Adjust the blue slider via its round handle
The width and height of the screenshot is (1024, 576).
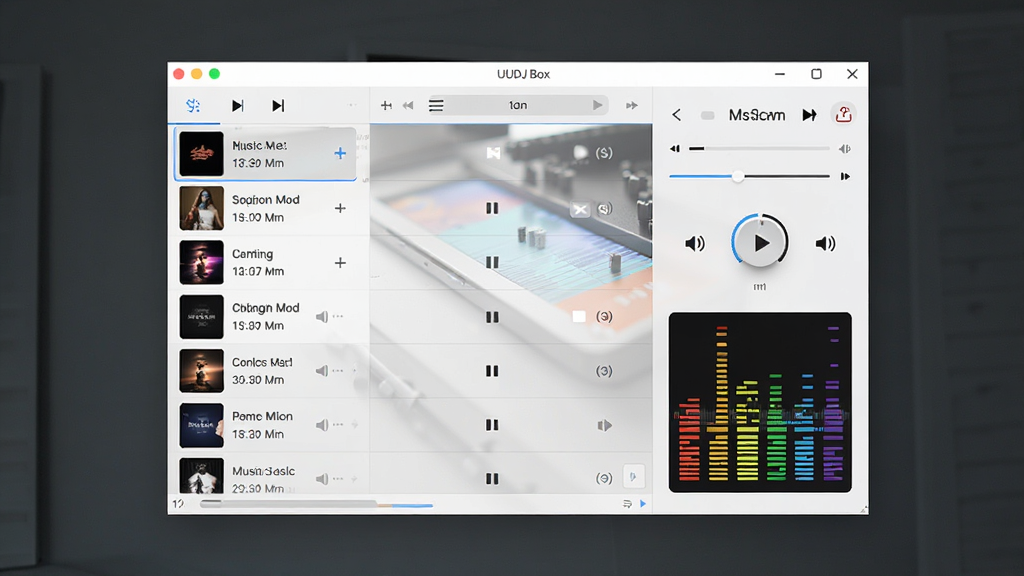(738, 176)
